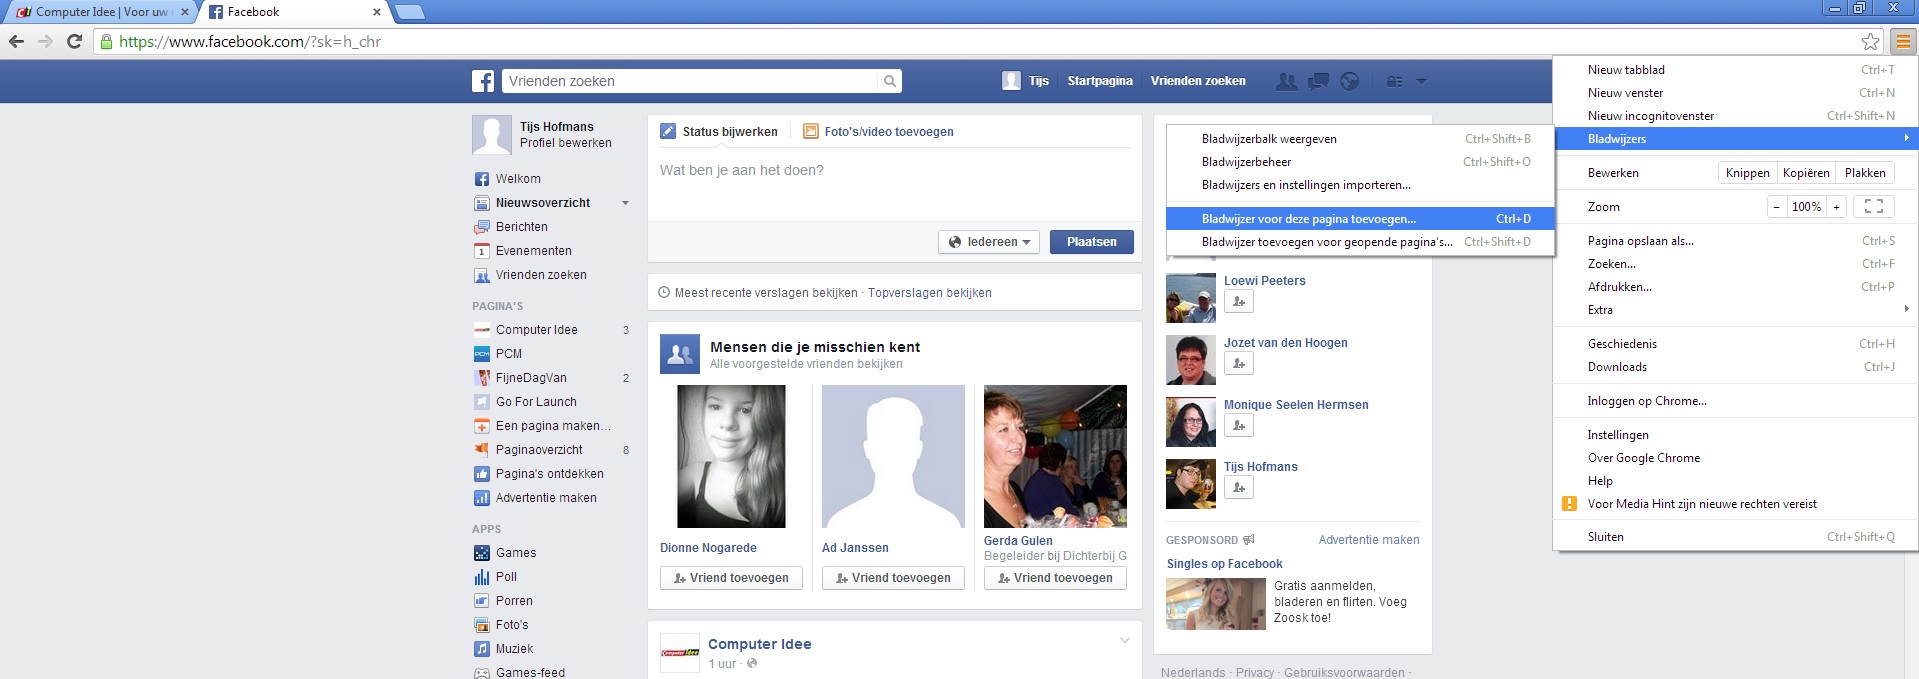Click the Advertentie maken chart icon
The height and width of the screenshot is (679, 1919).
tap(481, 498)
